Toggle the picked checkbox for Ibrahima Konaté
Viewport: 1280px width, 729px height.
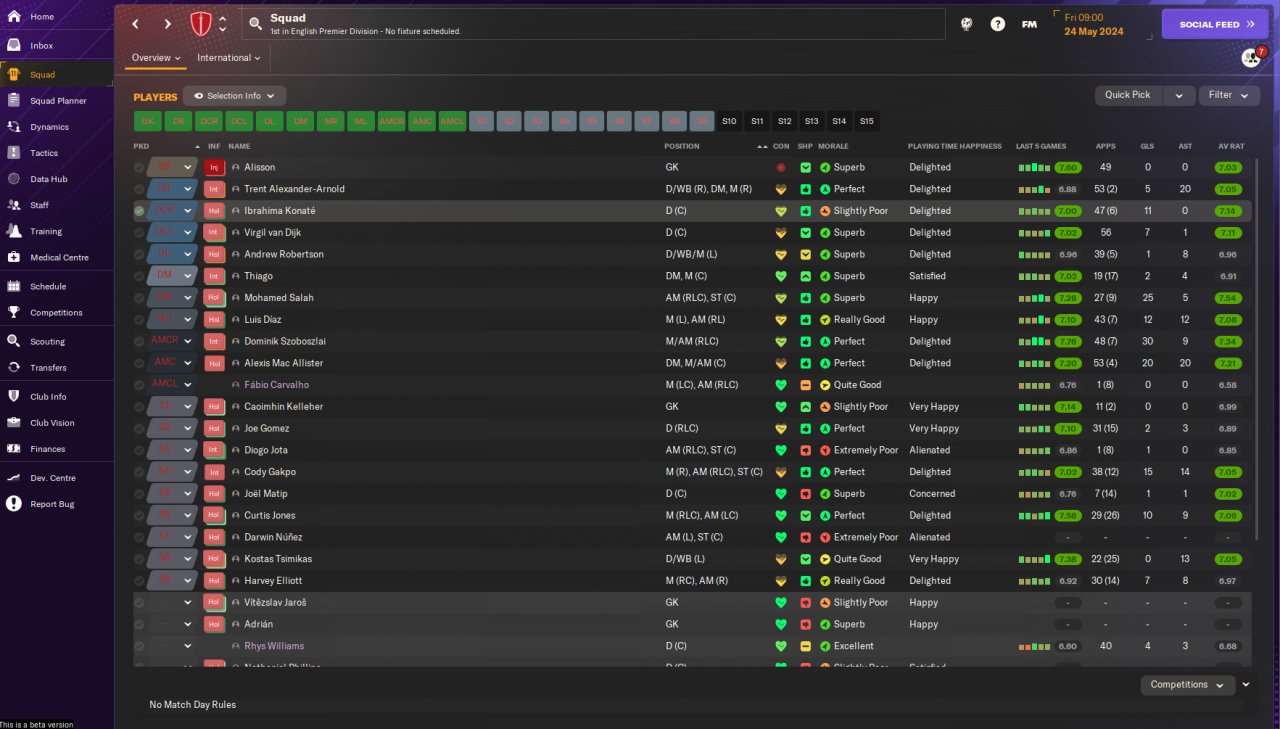coord(139,211)
